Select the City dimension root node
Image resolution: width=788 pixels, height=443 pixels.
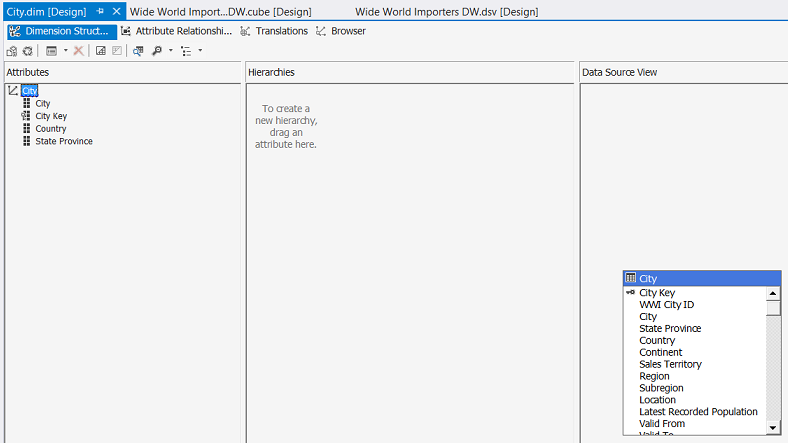[30, 91]
